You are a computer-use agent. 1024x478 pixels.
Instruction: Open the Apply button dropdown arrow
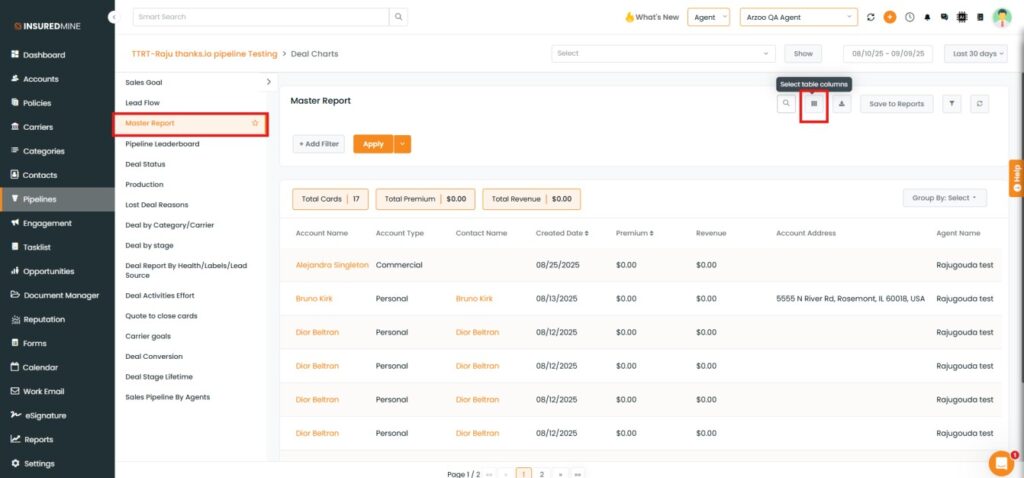[x=402, y=144]
